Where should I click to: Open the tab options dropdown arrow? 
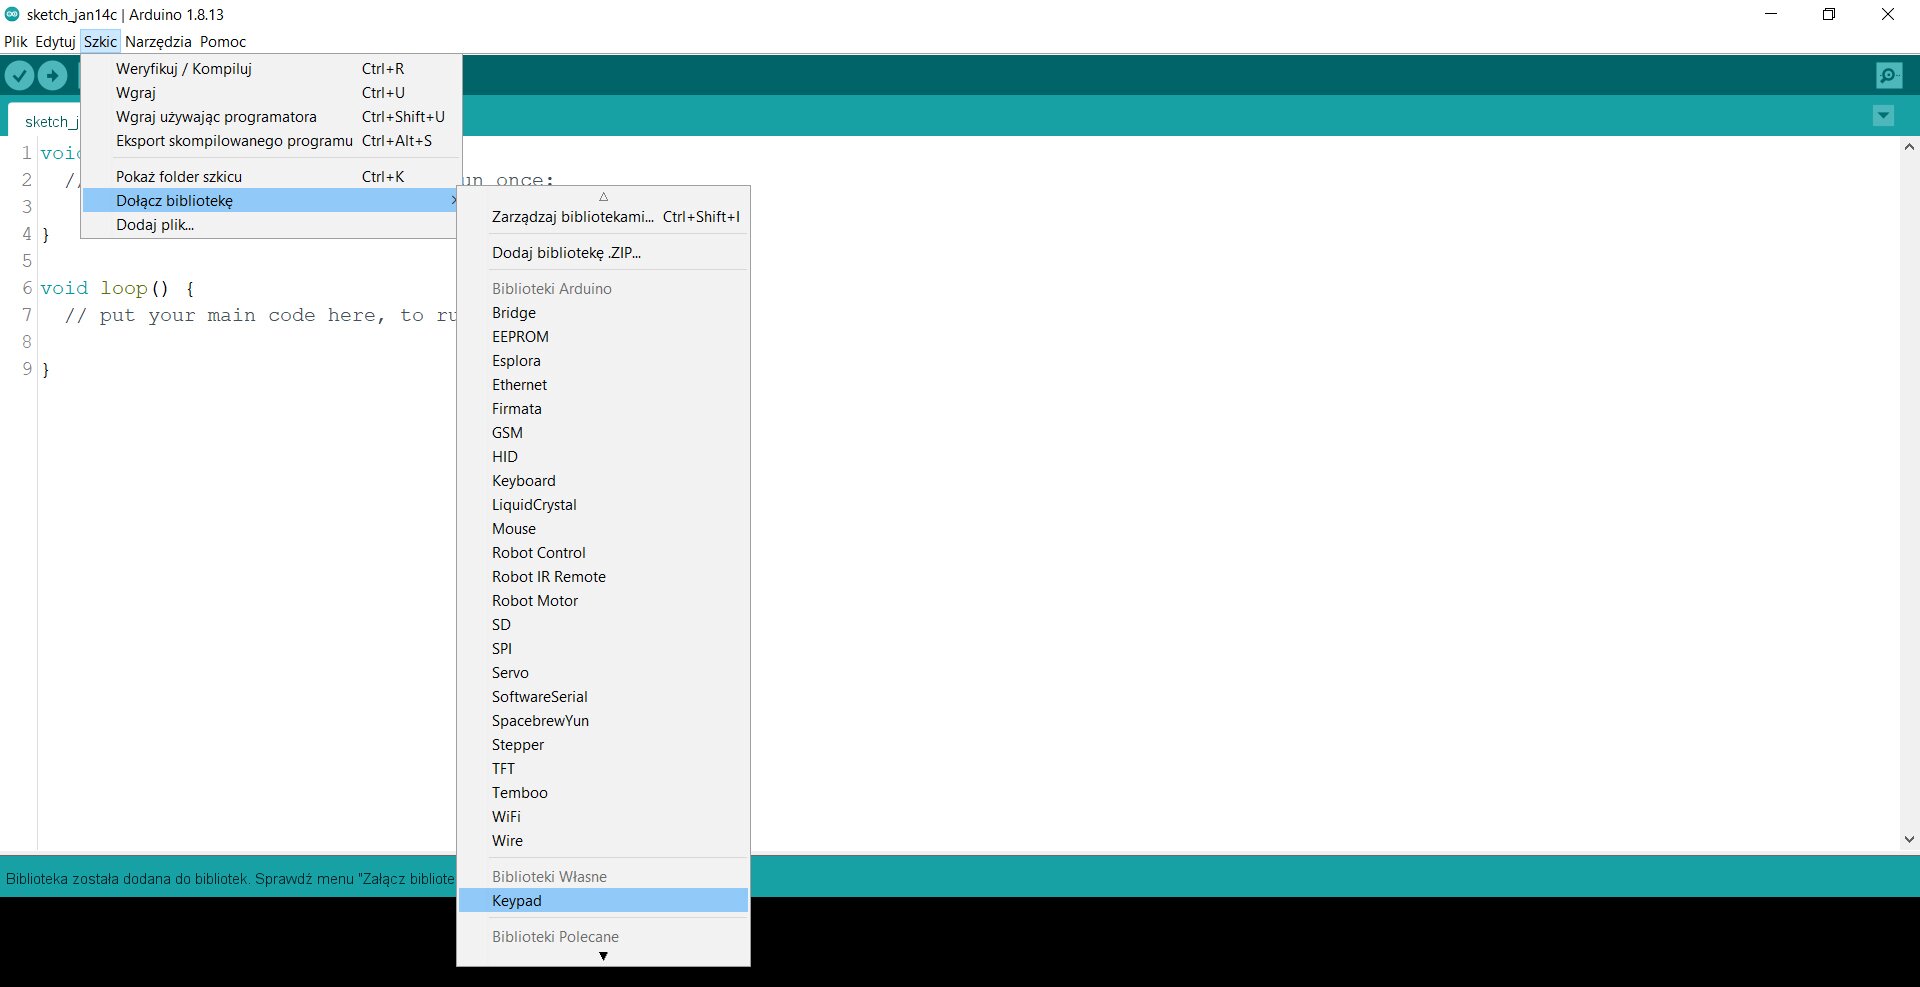(x=1883, y=116)
